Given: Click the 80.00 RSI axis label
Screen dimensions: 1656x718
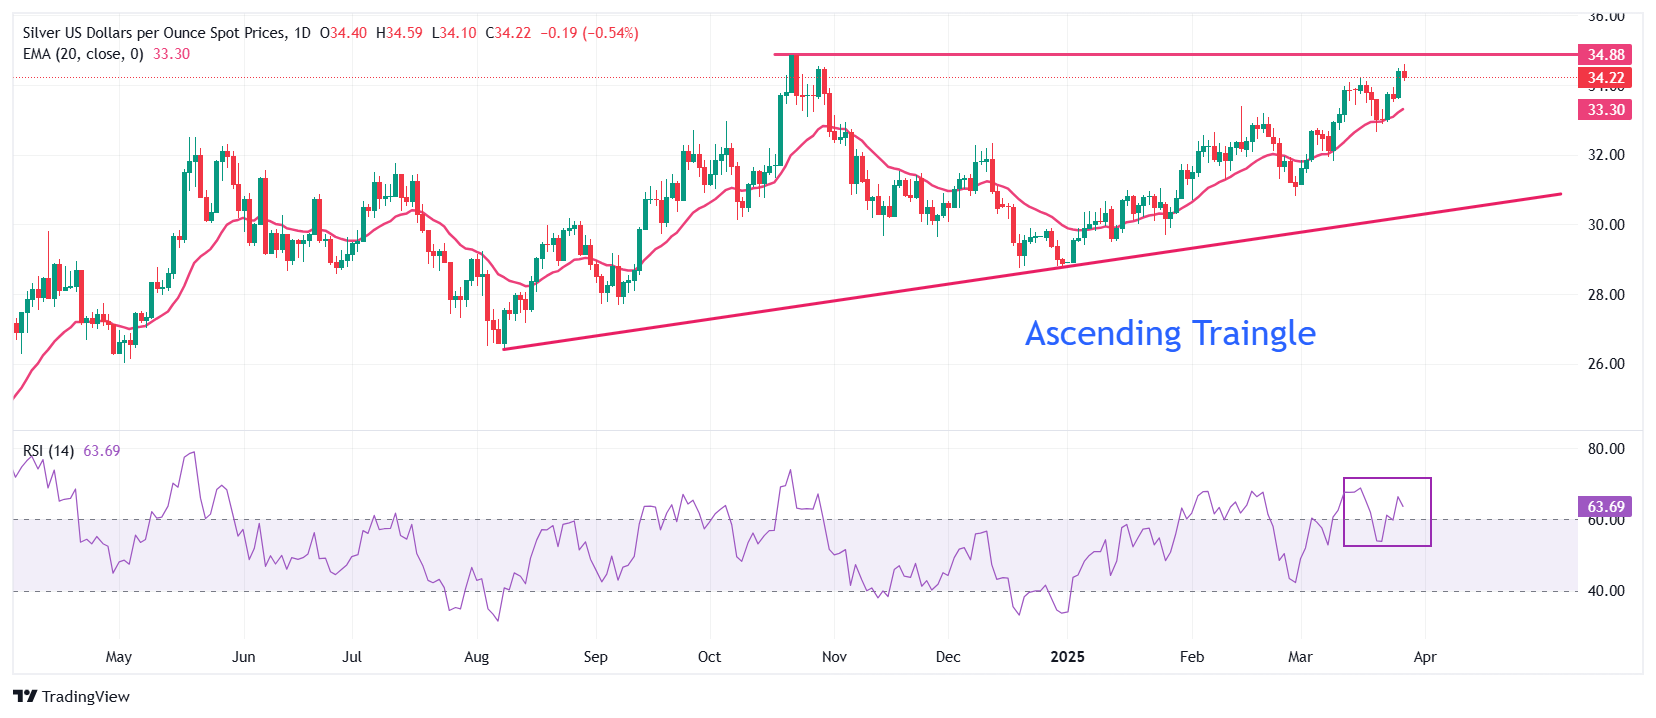Looking at the screenshot, I should point(1606,449).
